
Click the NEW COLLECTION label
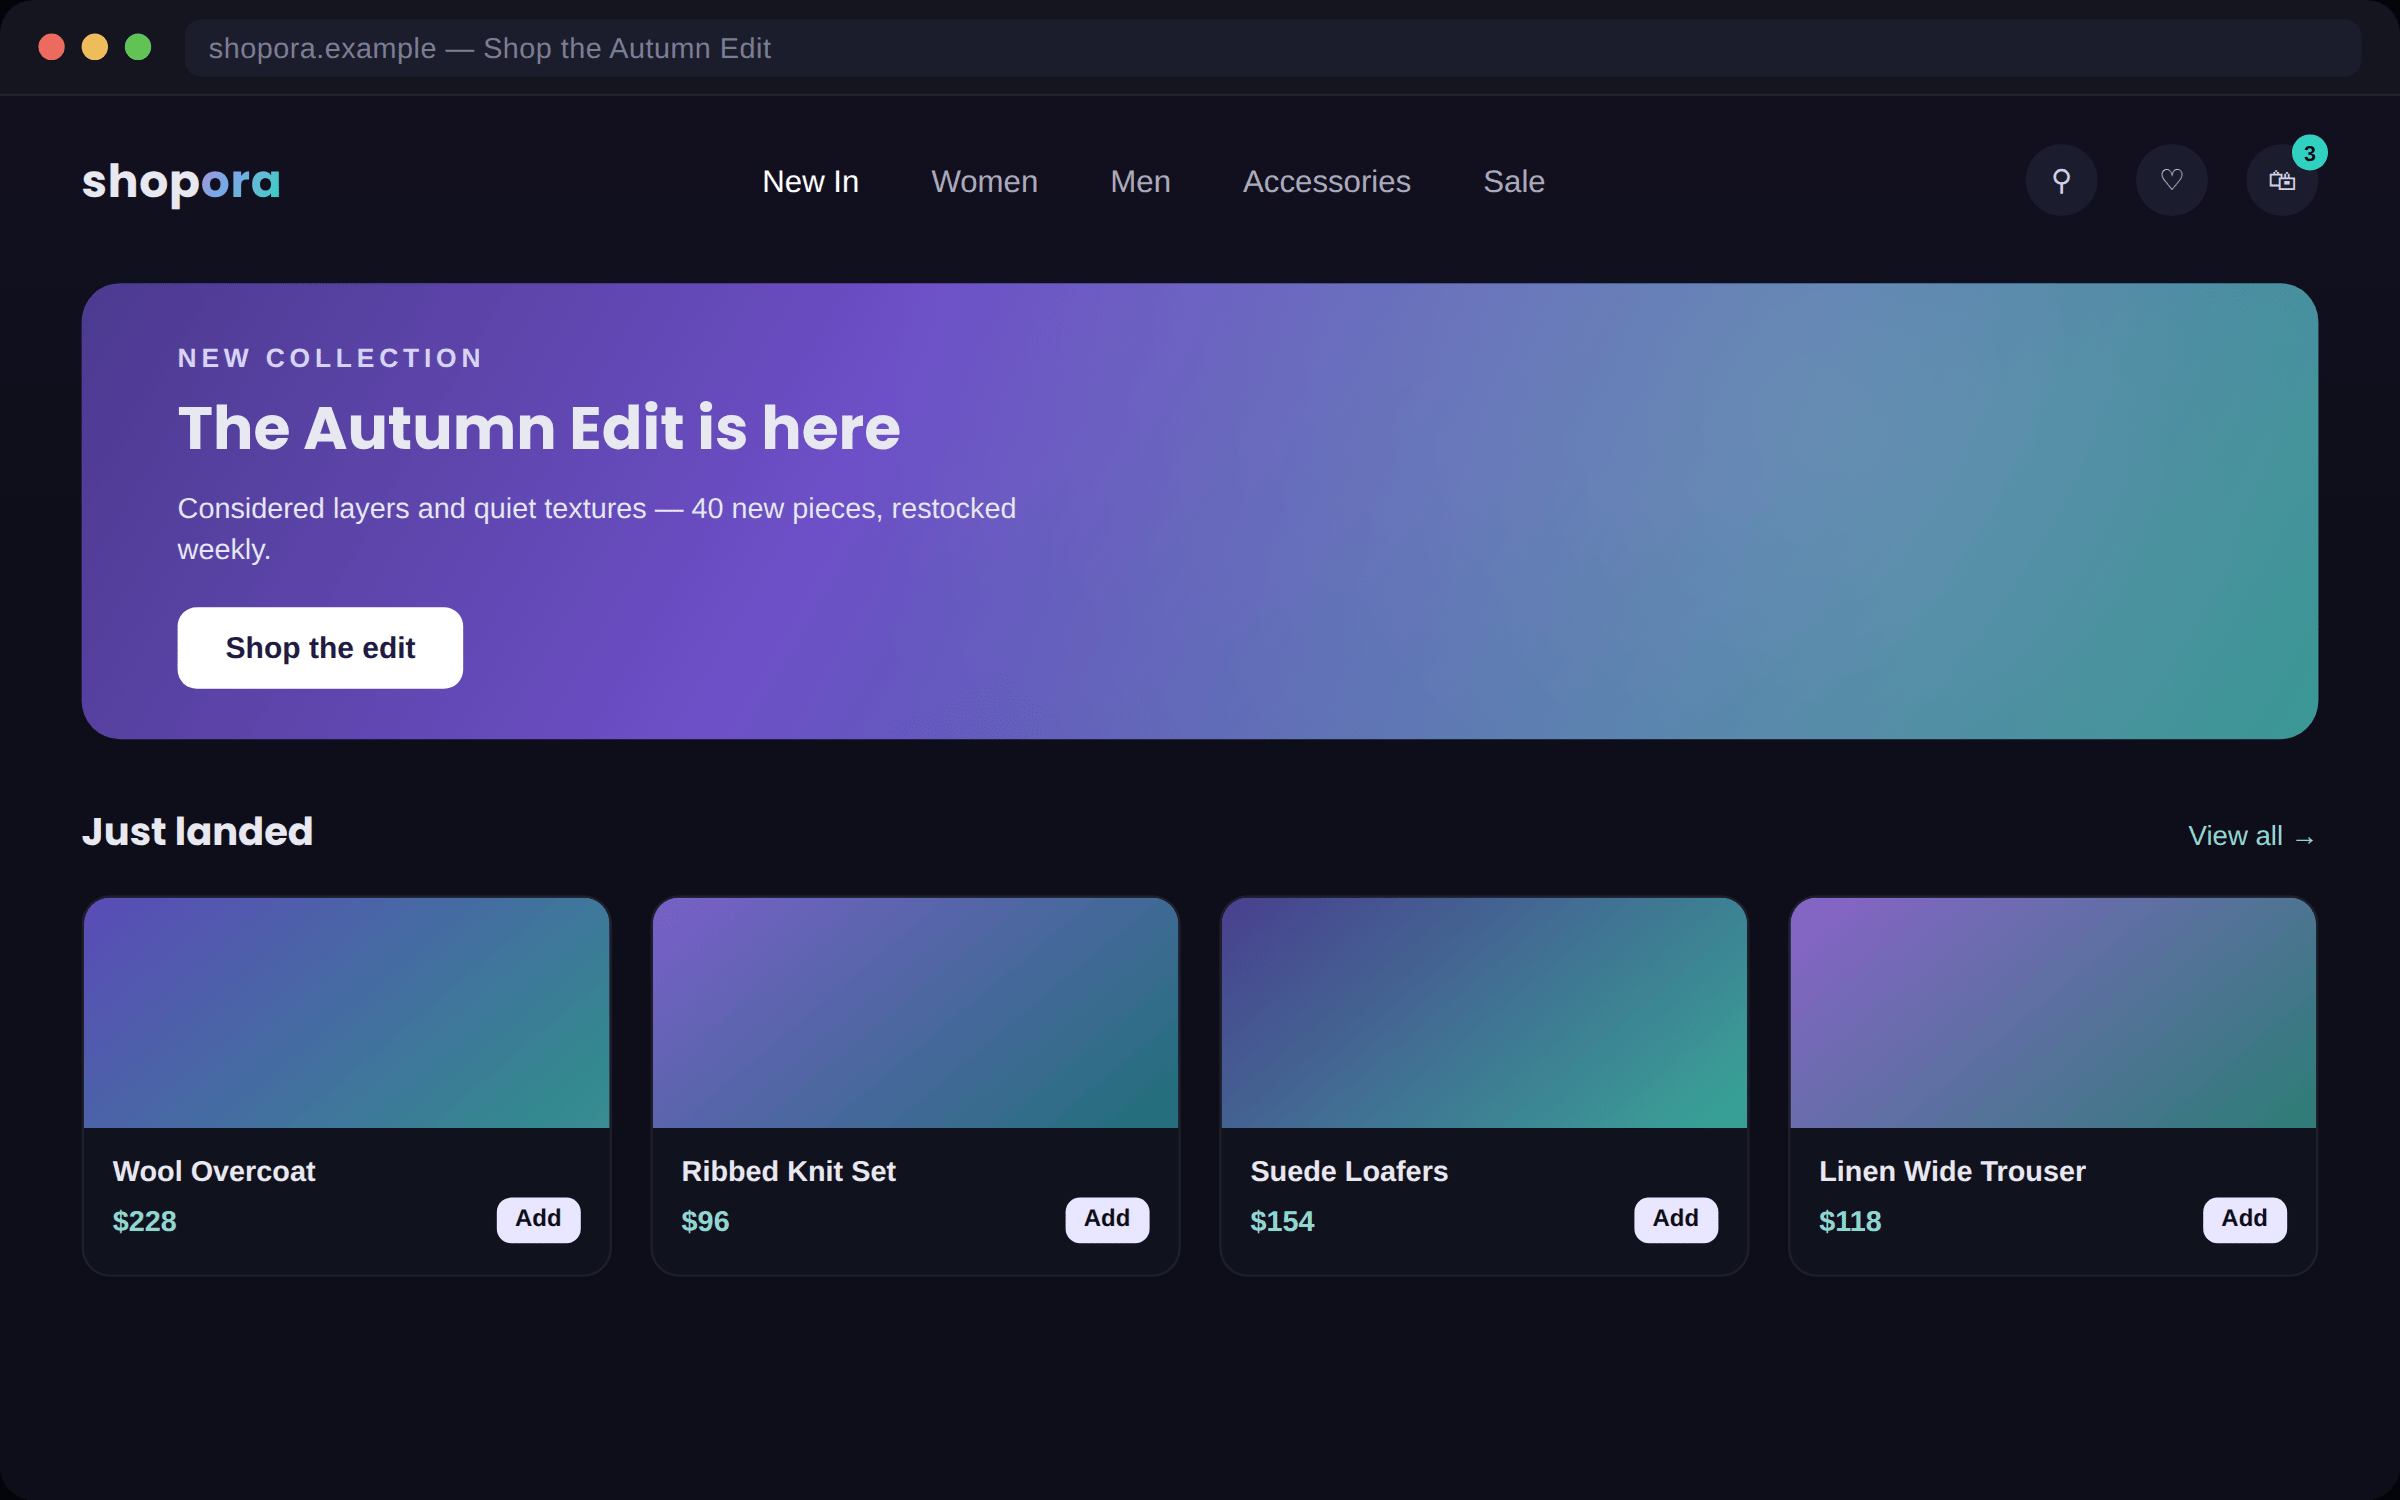point(330,358)
